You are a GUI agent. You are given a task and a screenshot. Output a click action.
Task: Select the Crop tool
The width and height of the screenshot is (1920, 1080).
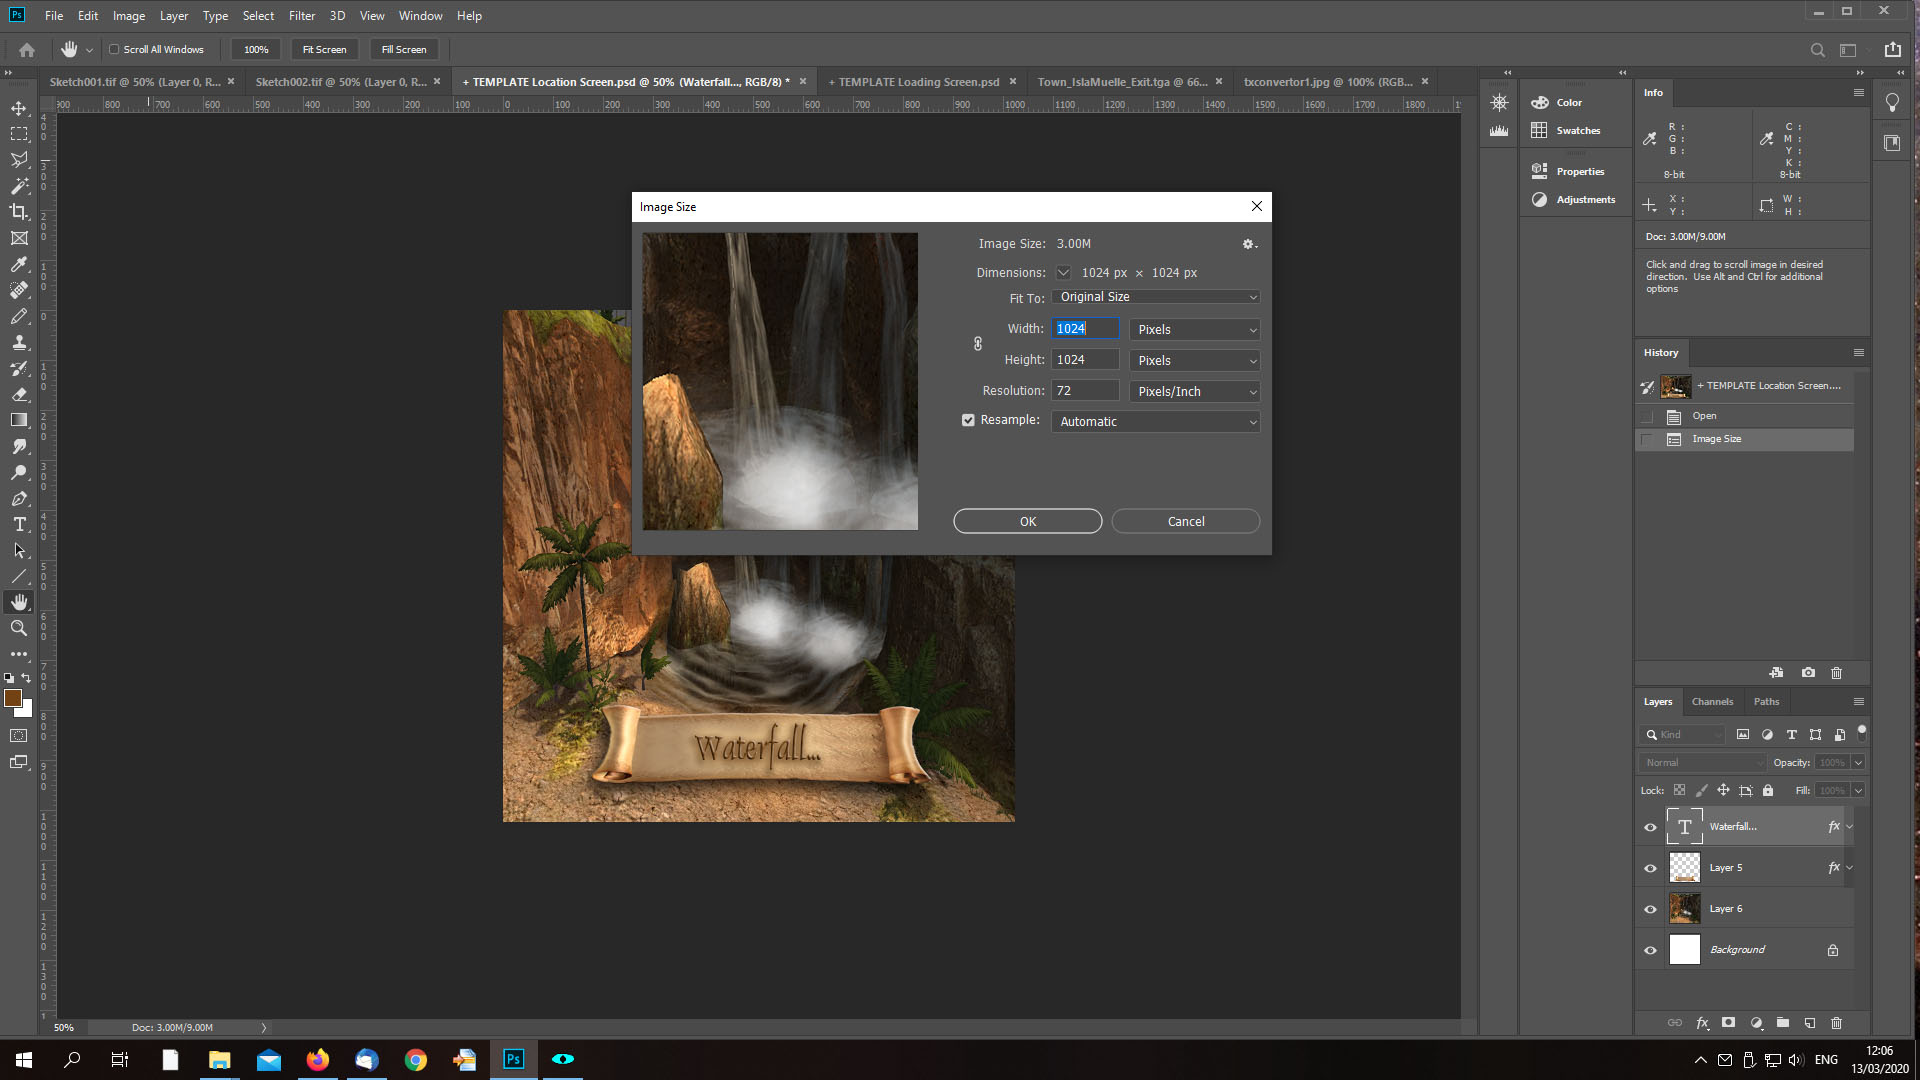[19, 212]
